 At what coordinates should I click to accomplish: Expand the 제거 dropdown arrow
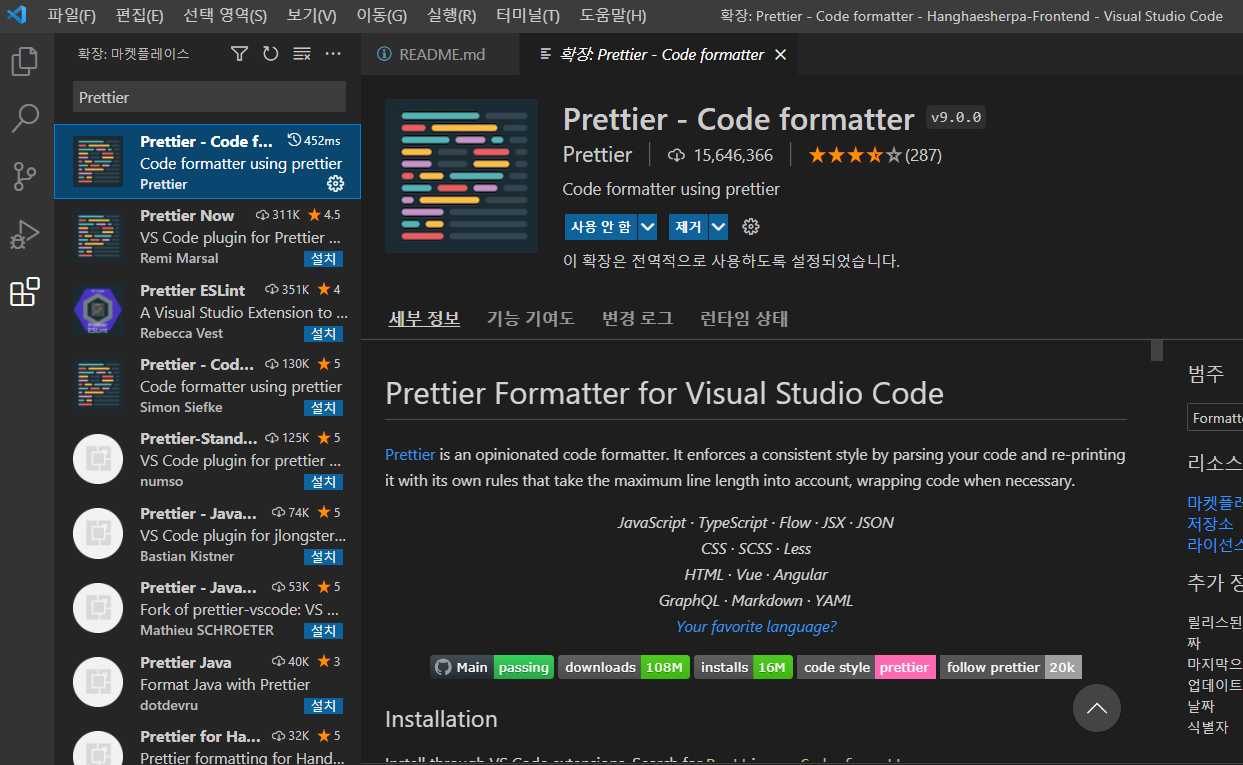tap(718, 227)
